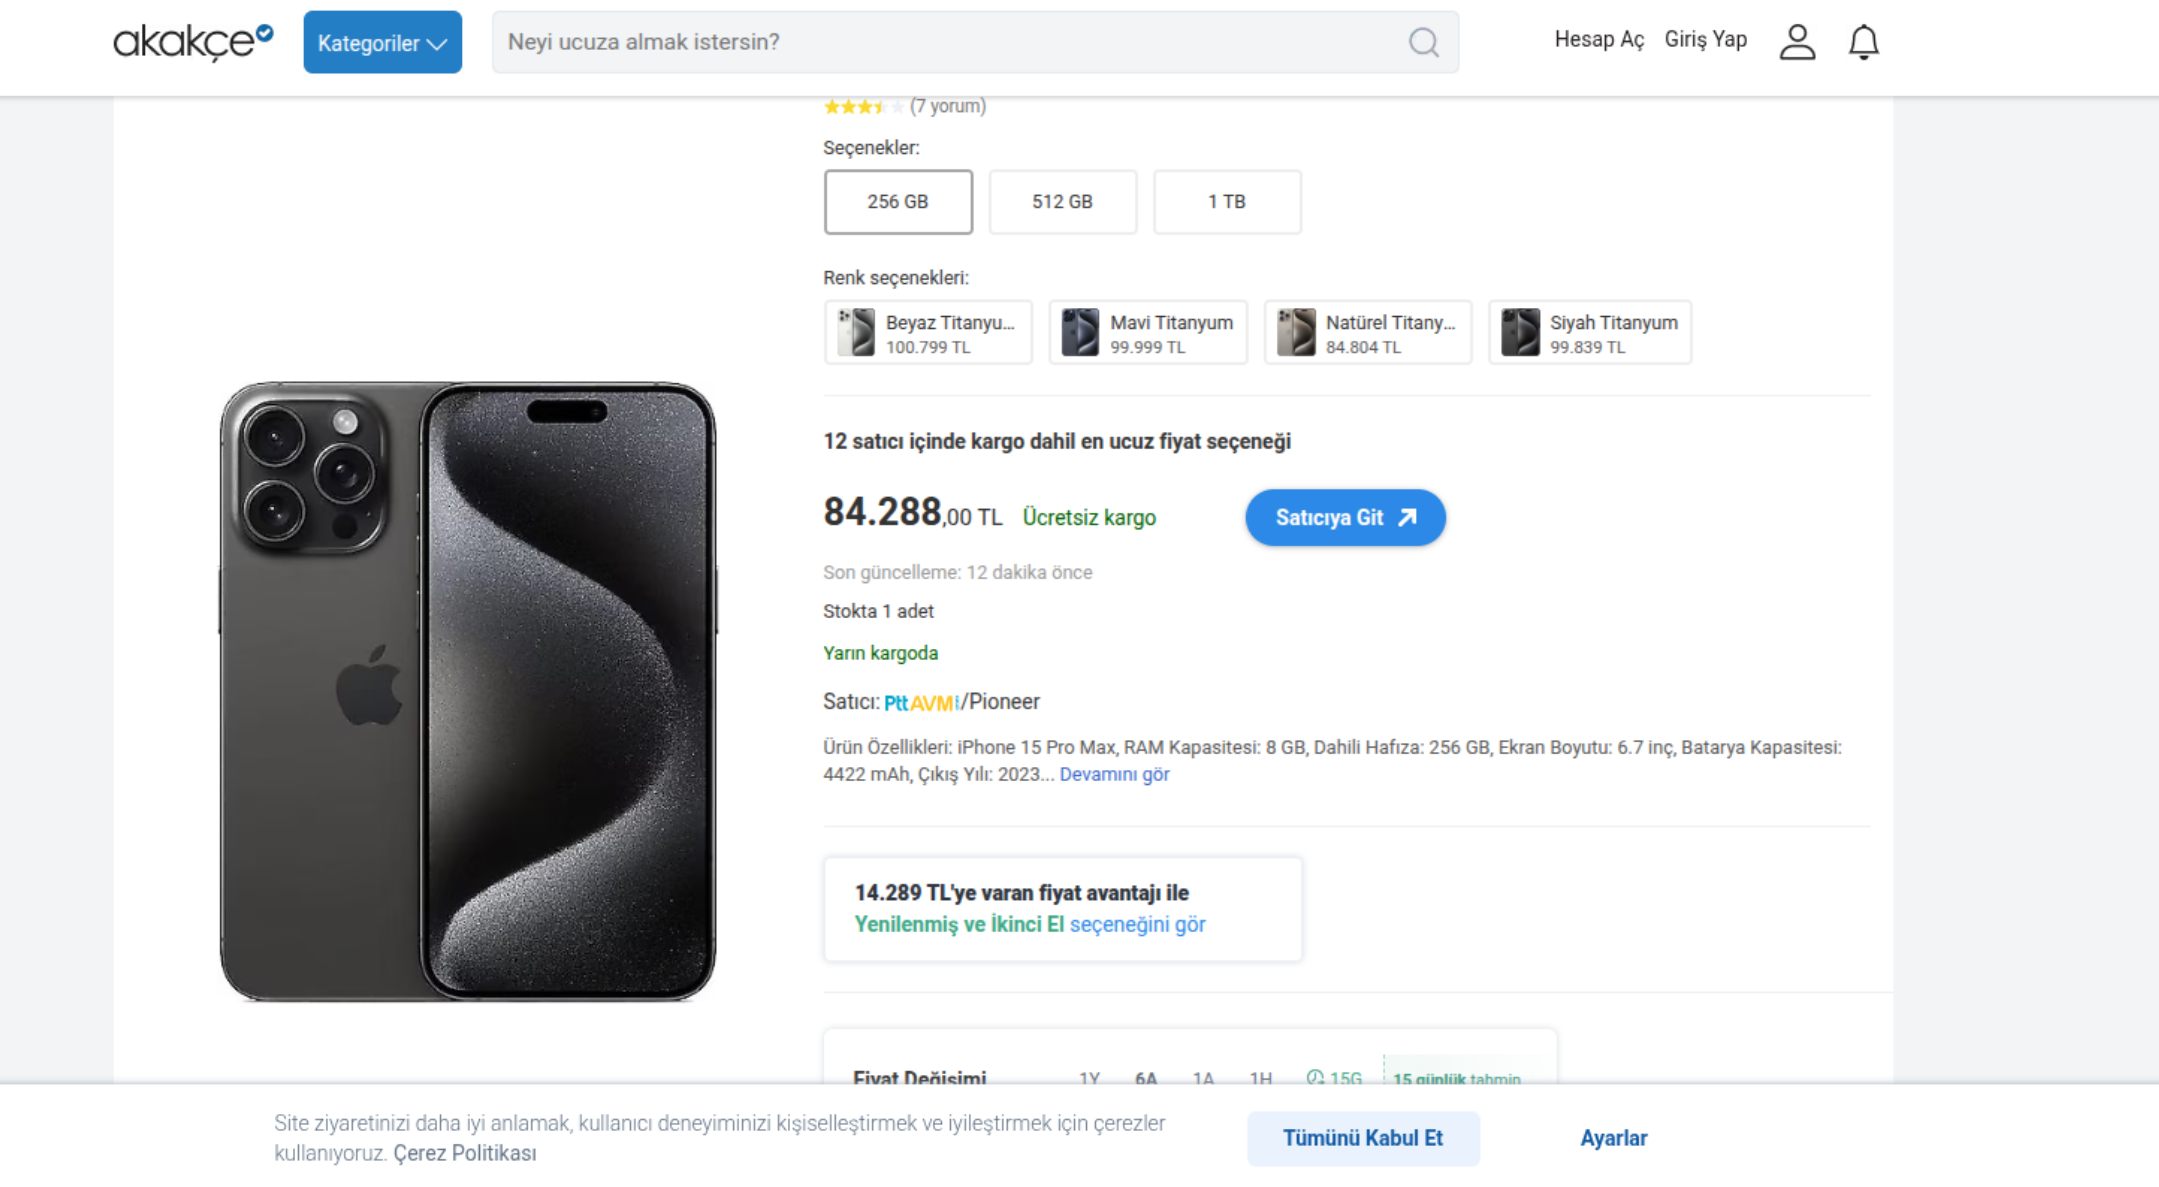Switch price chart to 6A tab

point(1146,1078)
